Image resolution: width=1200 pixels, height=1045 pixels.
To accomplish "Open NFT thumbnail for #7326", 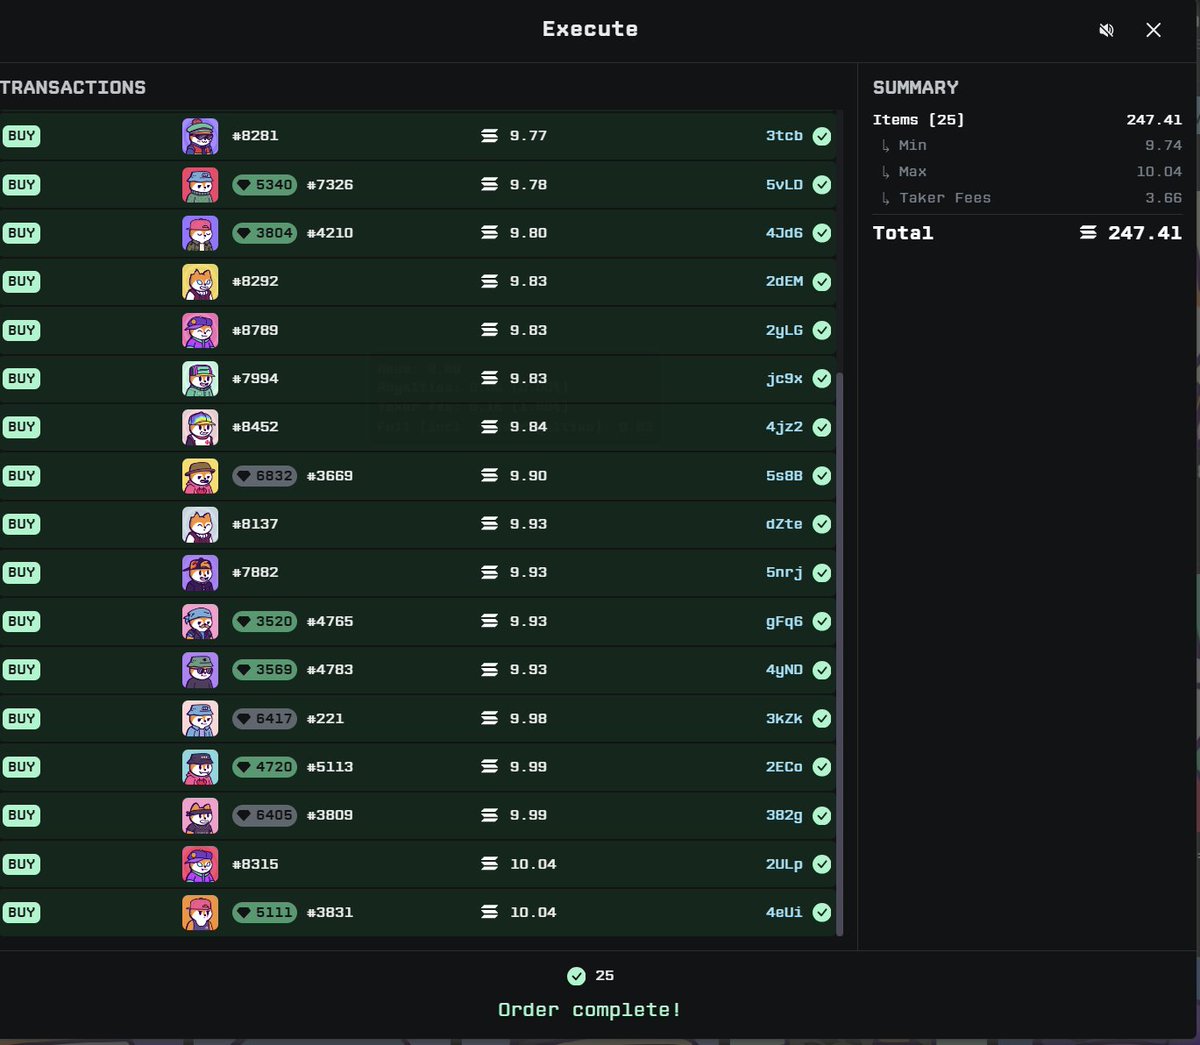I will click(x=200, y=185).
